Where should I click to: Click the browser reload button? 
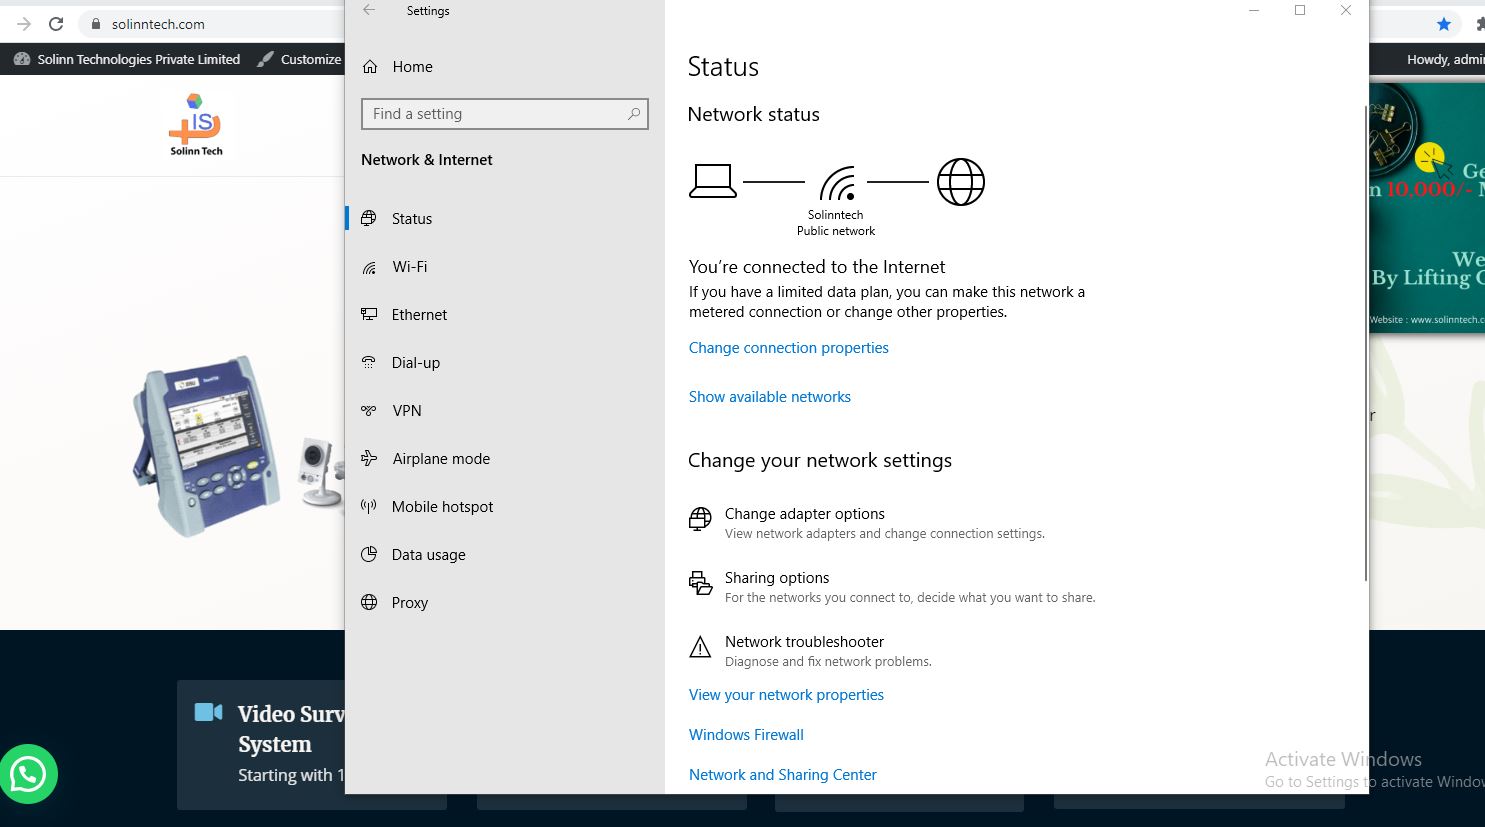point(56,24)
